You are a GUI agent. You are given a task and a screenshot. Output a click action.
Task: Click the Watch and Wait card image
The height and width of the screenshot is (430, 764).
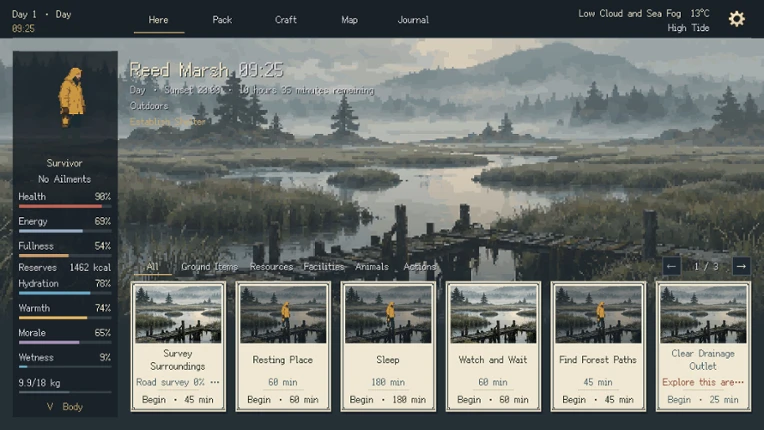click(x=493, y=314)
